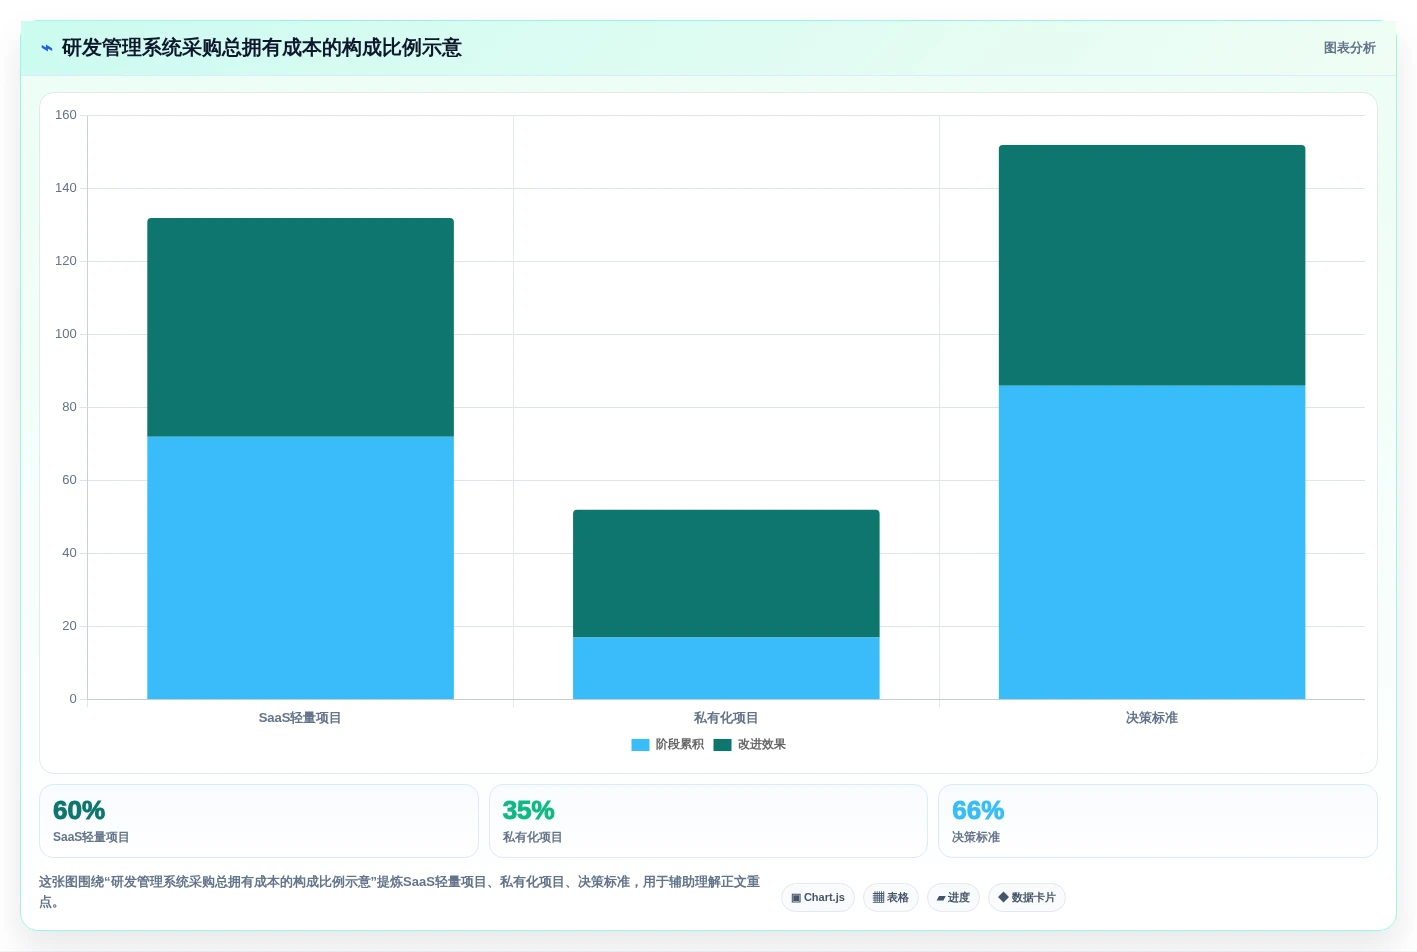
Task: Click the 改进效果 legend label
Action: (x=762, y=745)
